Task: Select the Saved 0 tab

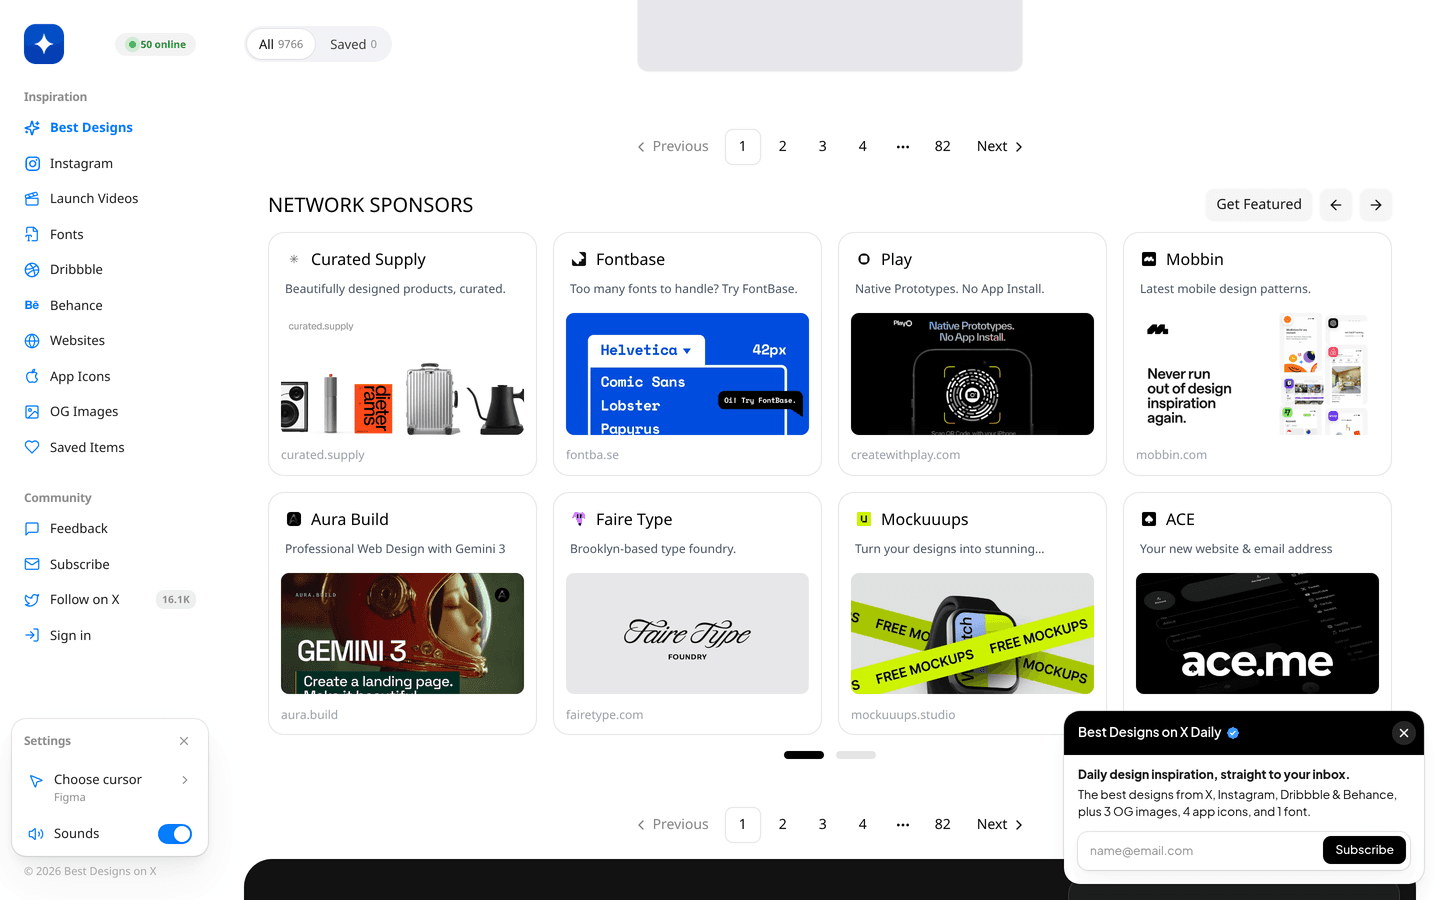Action: [x=353, y=44]
